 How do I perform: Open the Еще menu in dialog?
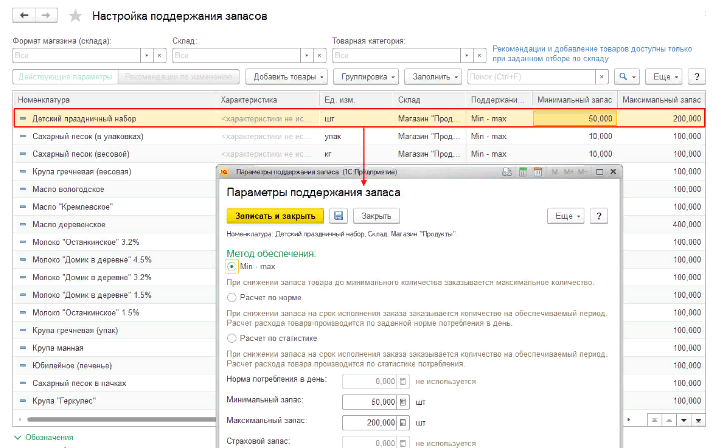point(565,215)
